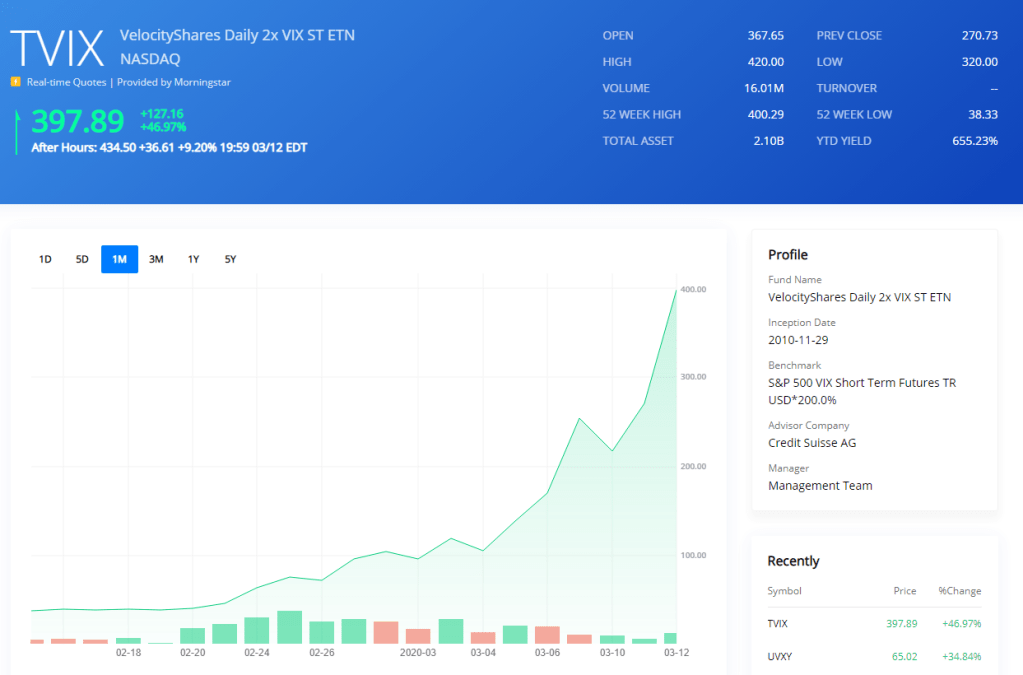Change chart to 1Y view
Image resolution: width=1023 pixels, height=675 pixels.
point(193,259)
